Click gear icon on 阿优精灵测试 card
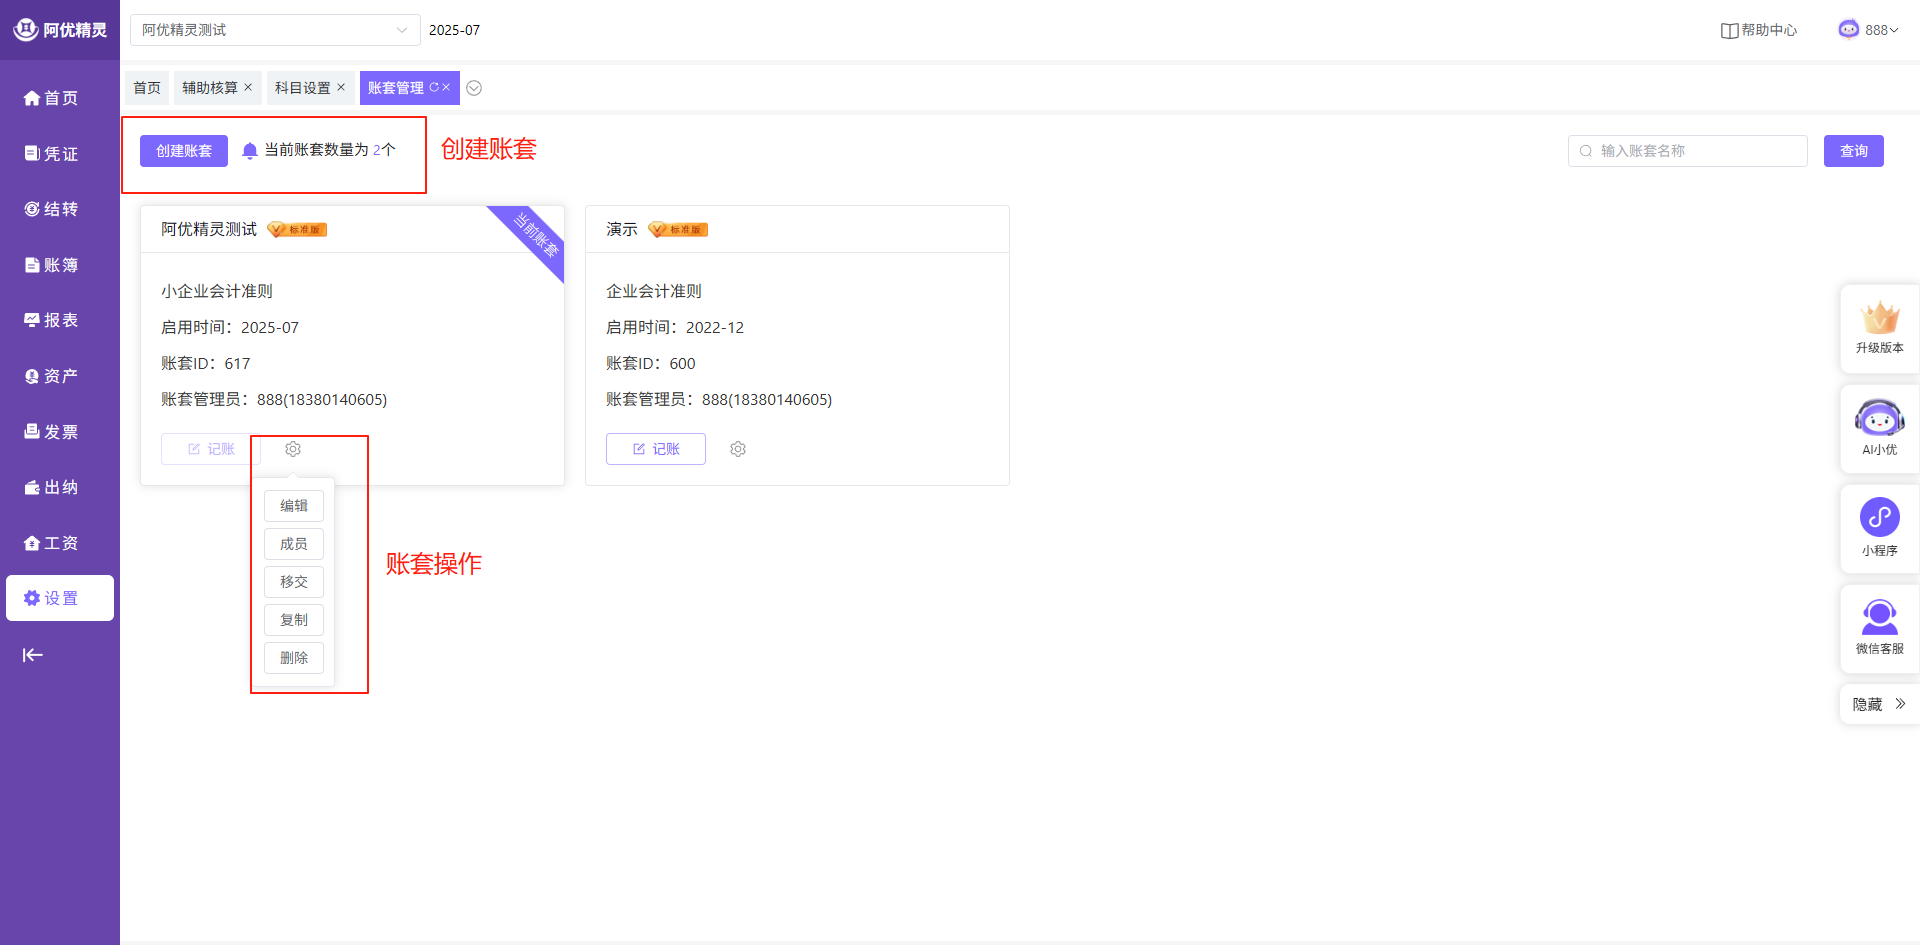1920x945 pixels. coord(293,449)
